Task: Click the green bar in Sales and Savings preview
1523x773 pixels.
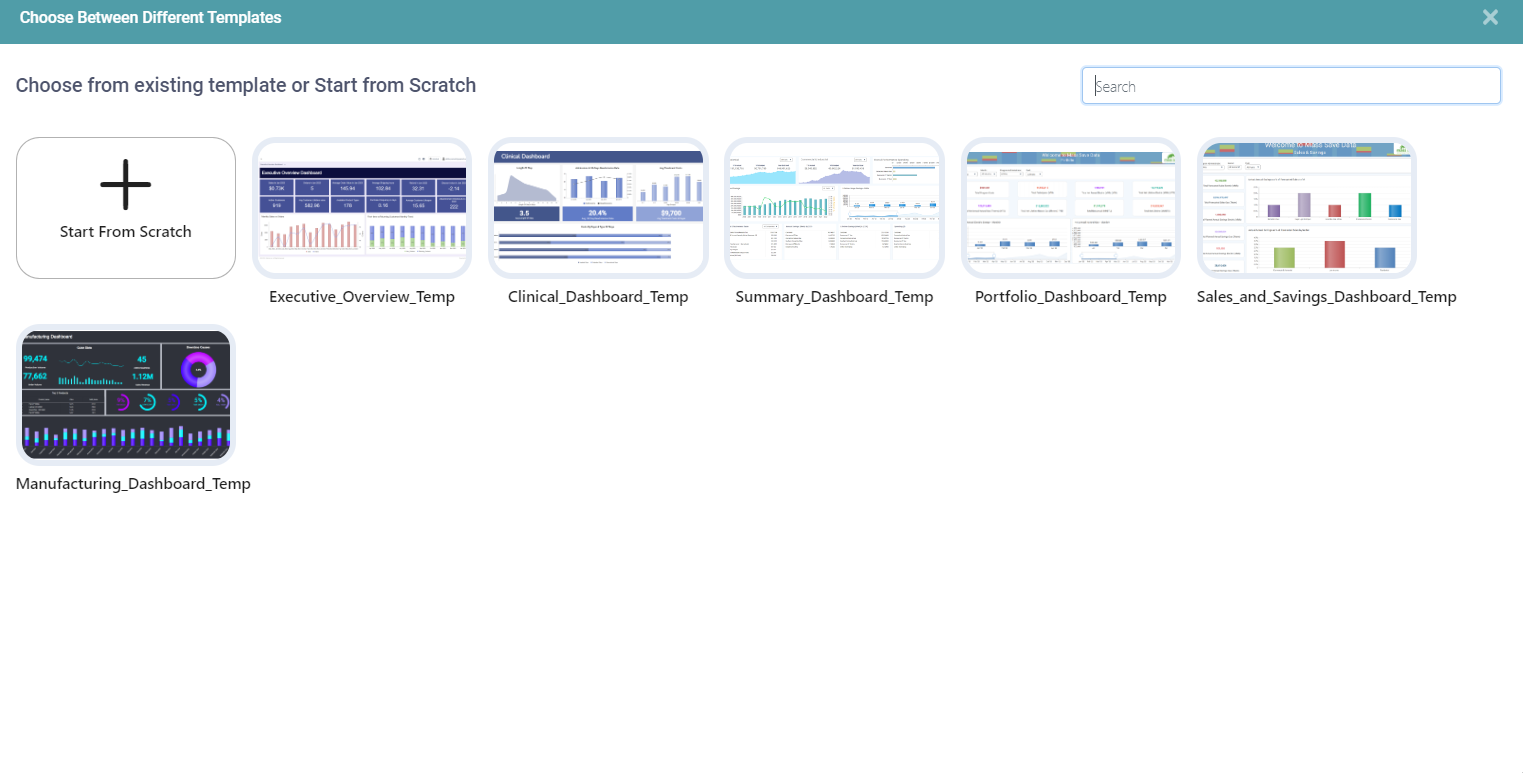Action: click(x=1364, y=205)
